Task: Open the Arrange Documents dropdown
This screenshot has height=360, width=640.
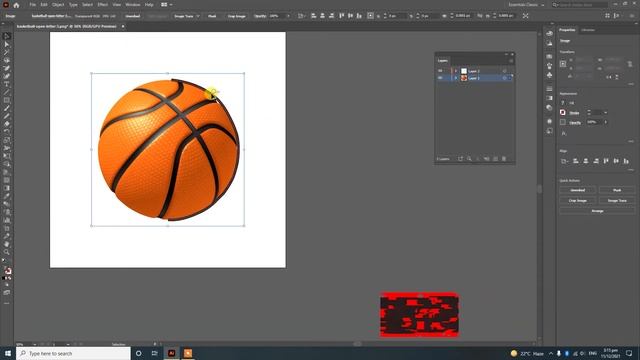Action: tap(166, 5)
